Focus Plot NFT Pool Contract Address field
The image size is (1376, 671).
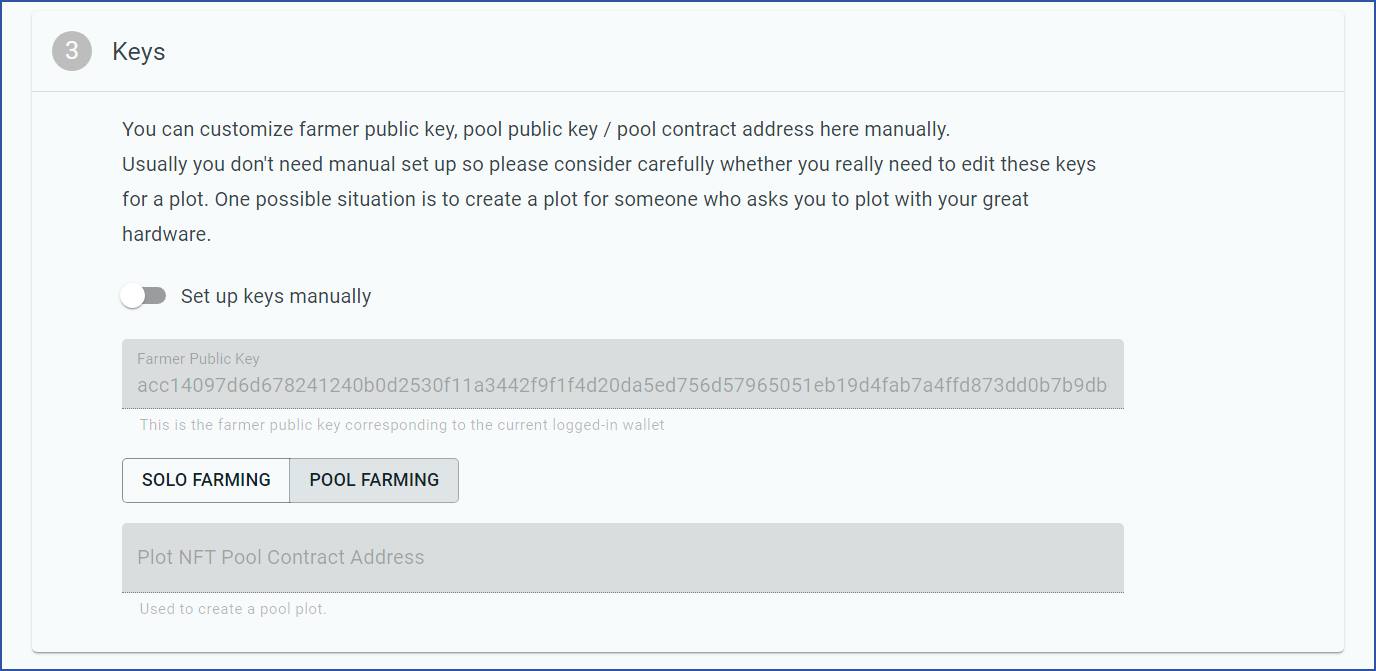623,558
